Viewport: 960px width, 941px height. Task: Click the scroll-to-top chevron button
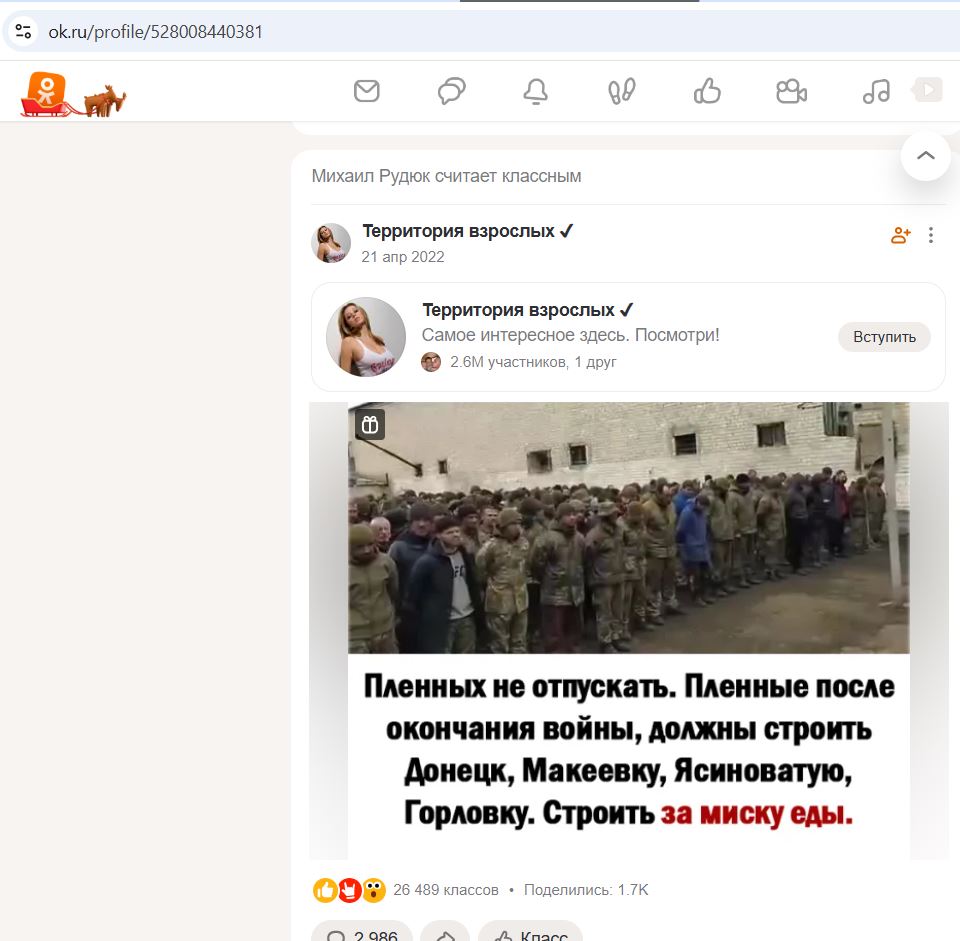tap(926, 156)
